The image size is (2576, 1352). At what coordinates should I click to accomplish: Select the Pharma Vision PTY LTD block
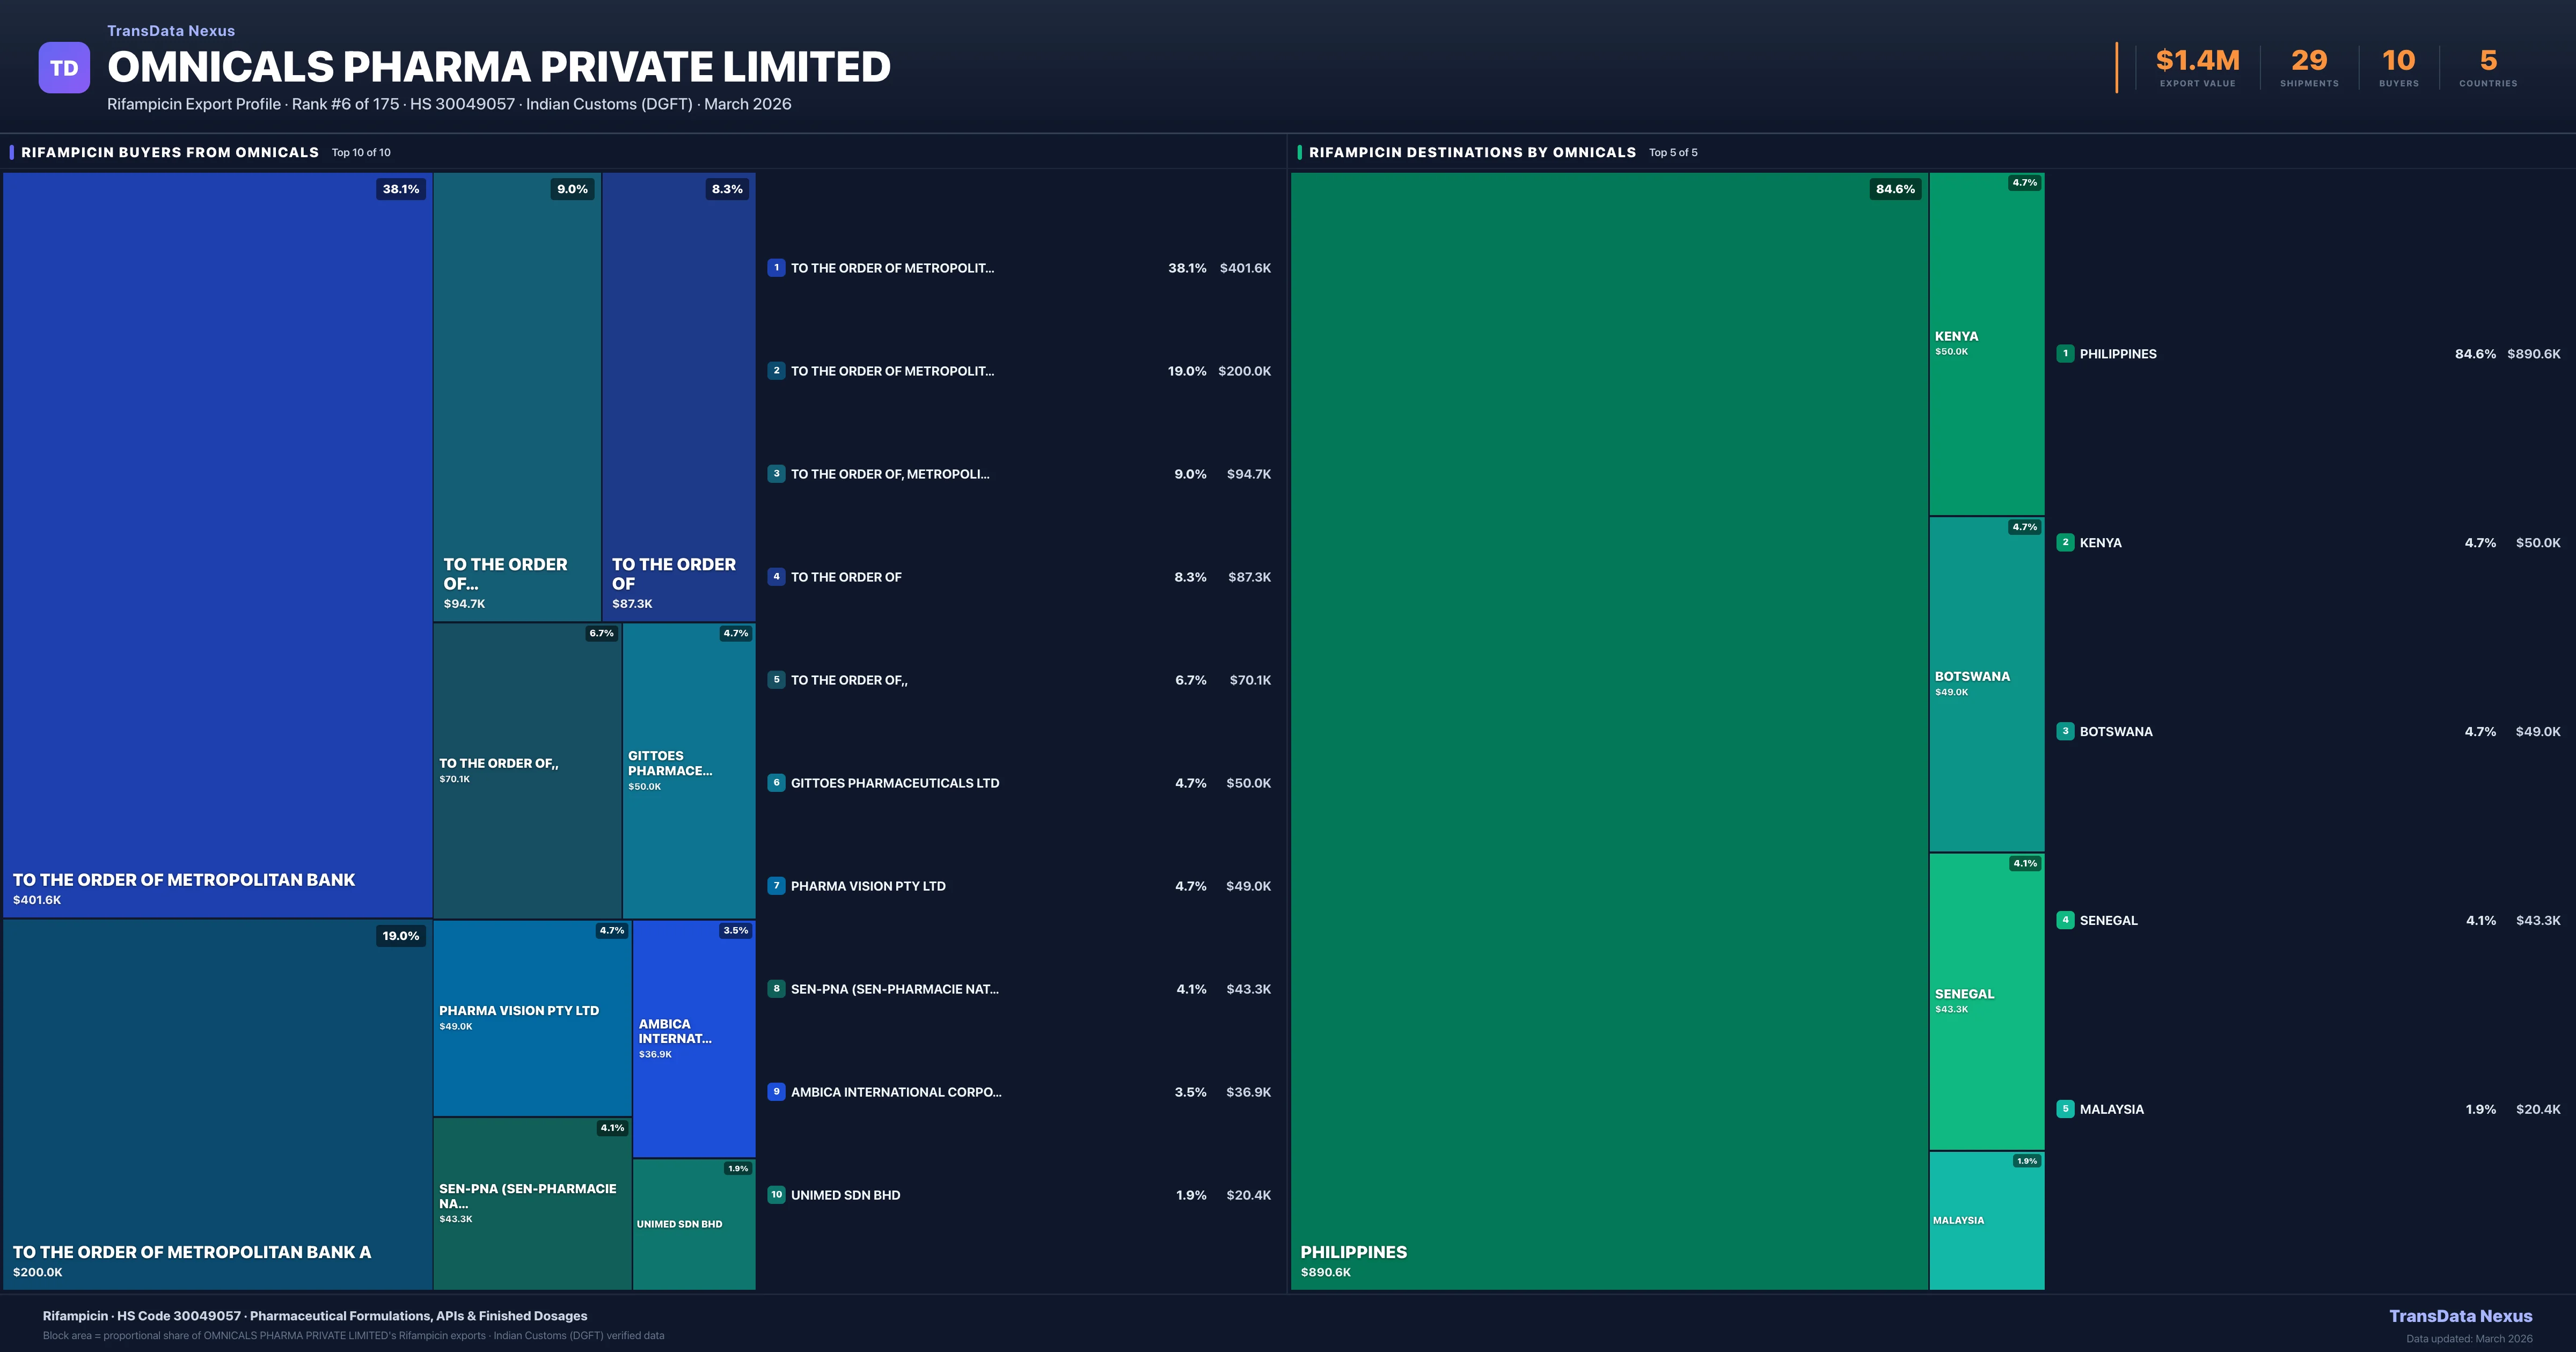coord(531,1017)
